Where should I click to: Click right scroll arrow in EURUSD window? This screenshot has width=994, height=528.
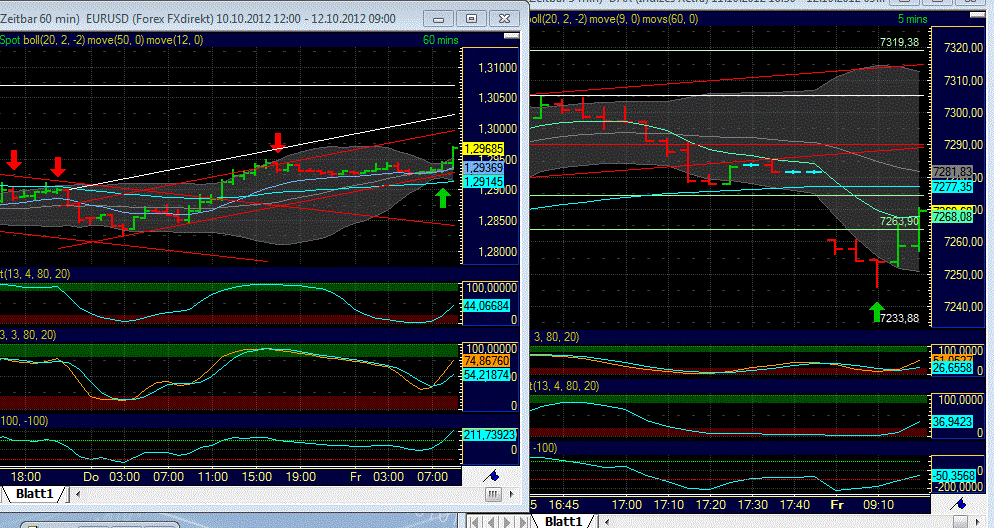pyautogui.click(x=512, y=494)
